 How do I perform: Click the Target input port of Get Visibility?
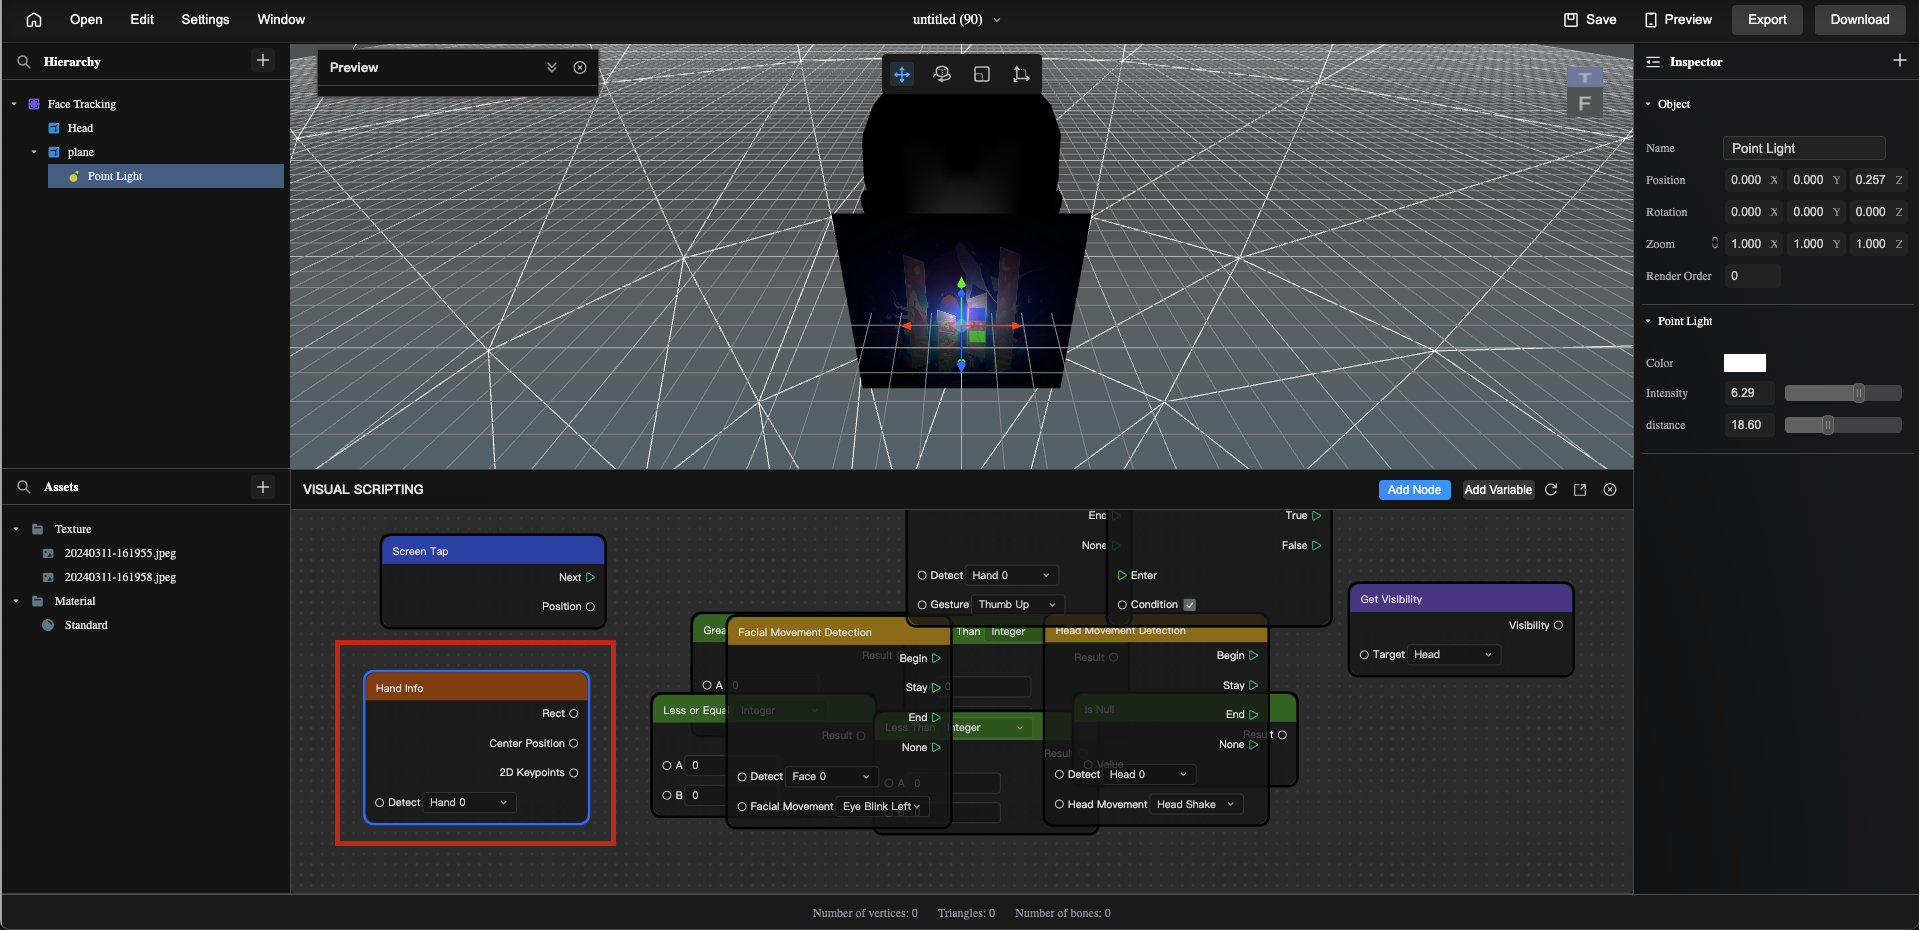point(1364,654)
